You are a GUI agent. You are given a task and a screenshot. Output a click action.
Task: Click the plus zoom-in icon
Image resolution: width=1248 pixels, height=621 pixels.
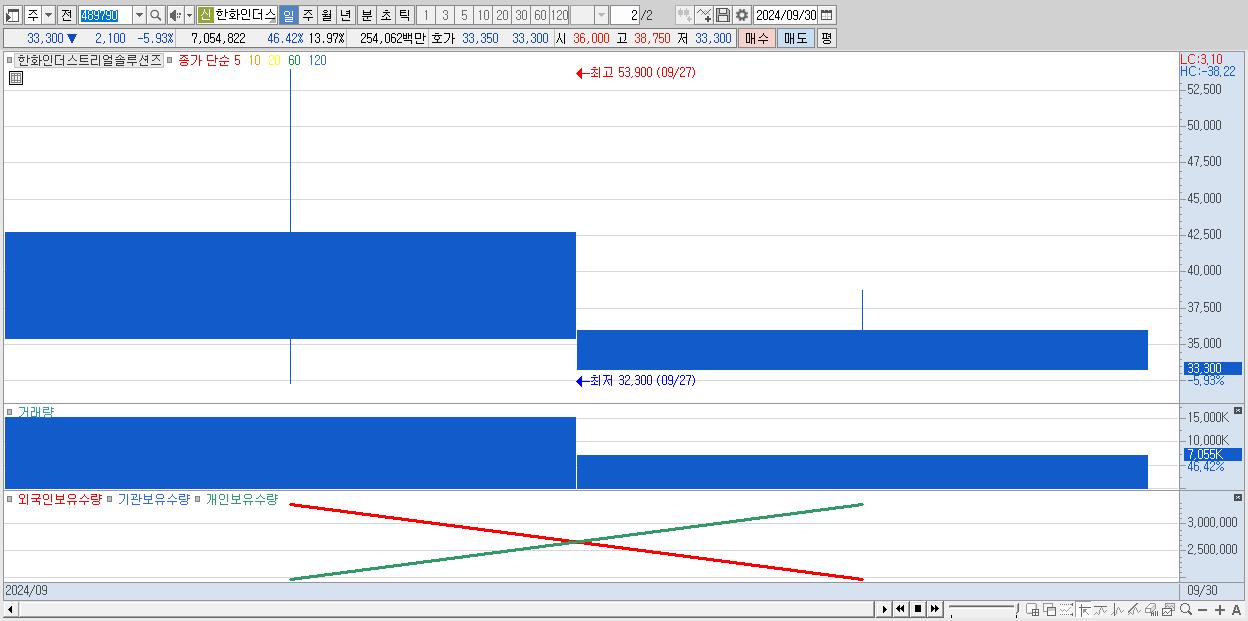(x=1220, y=610)
